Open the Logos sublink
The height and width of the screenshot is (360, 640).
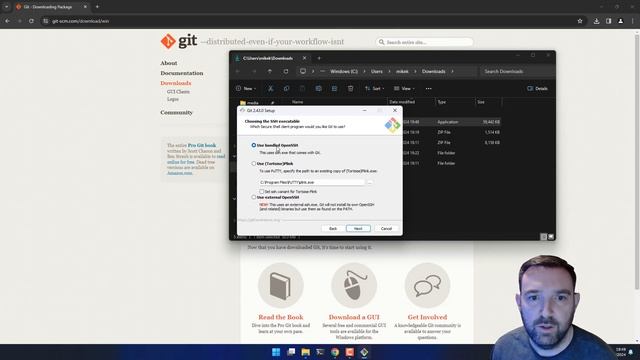click(173, 99)
